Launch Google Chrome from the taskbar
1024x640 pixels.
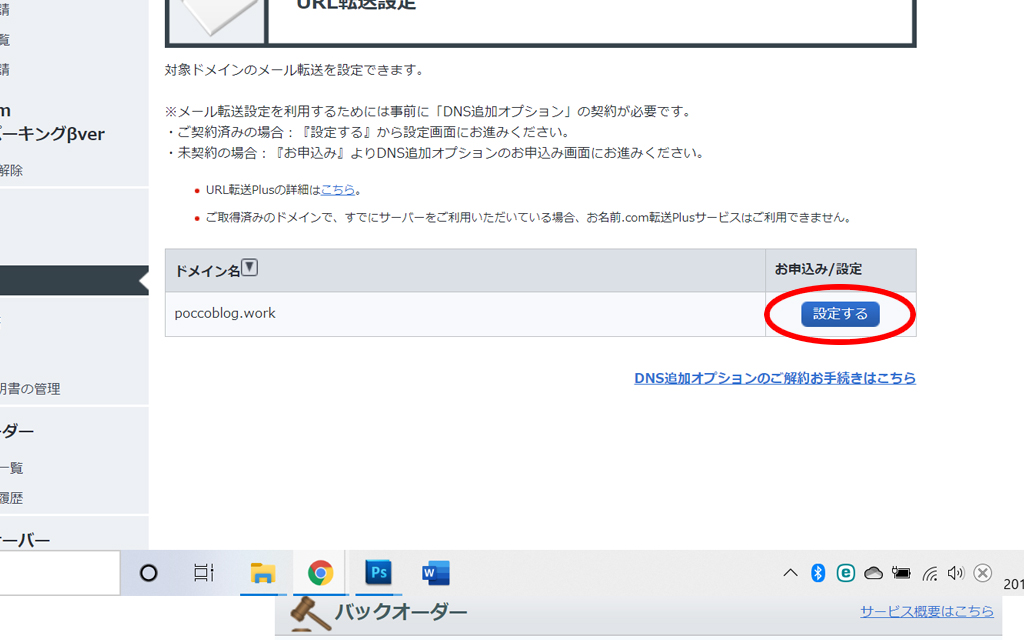tap(319, 573)
